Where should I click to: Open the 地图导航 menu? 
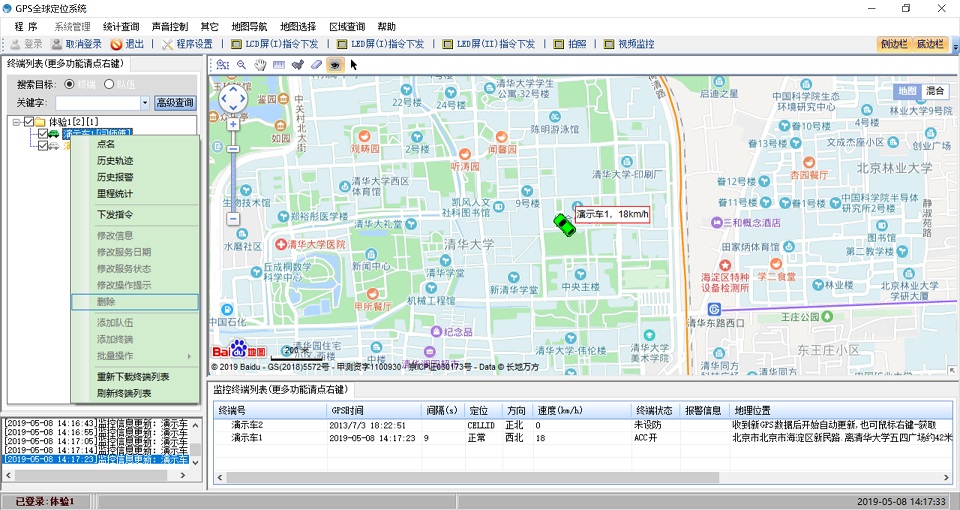(249, 26)
